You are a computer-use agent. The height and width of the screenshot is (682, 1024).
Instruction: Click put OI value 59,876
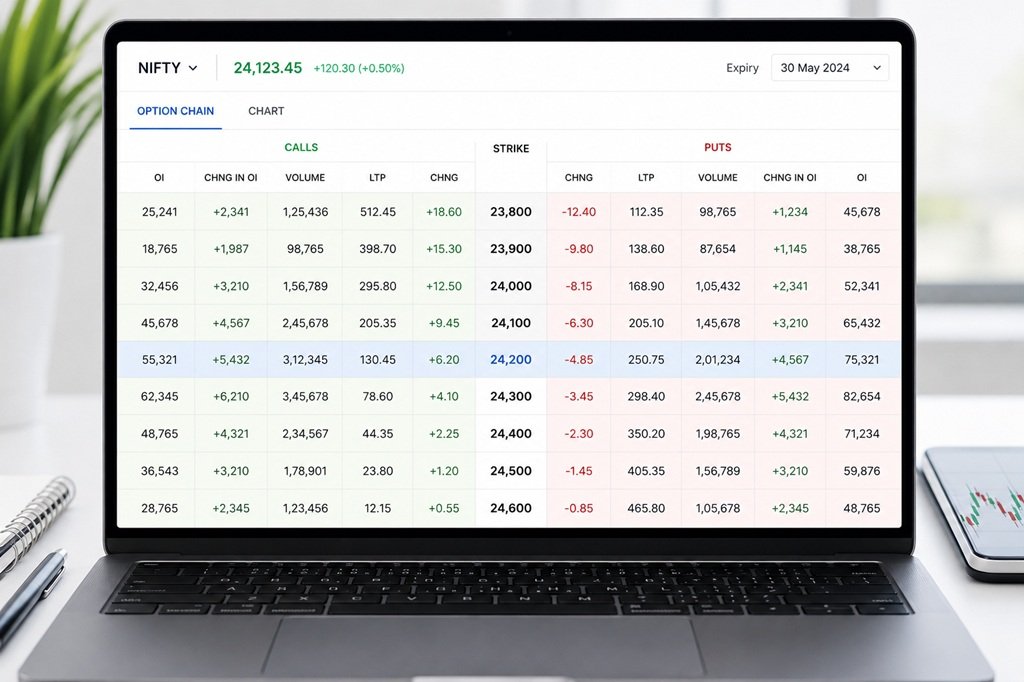[861, 471]
